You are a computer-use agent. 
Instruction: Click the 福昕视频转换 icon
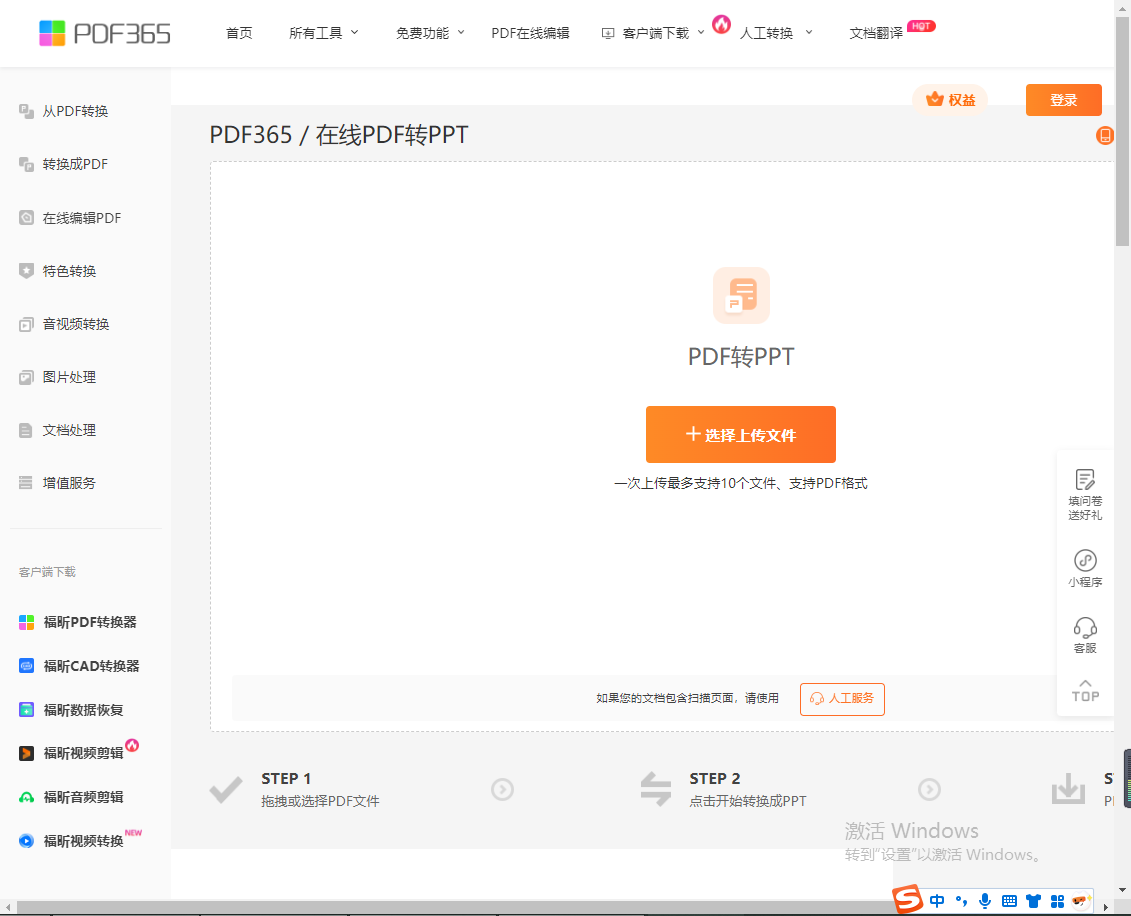tap(27, 841)
